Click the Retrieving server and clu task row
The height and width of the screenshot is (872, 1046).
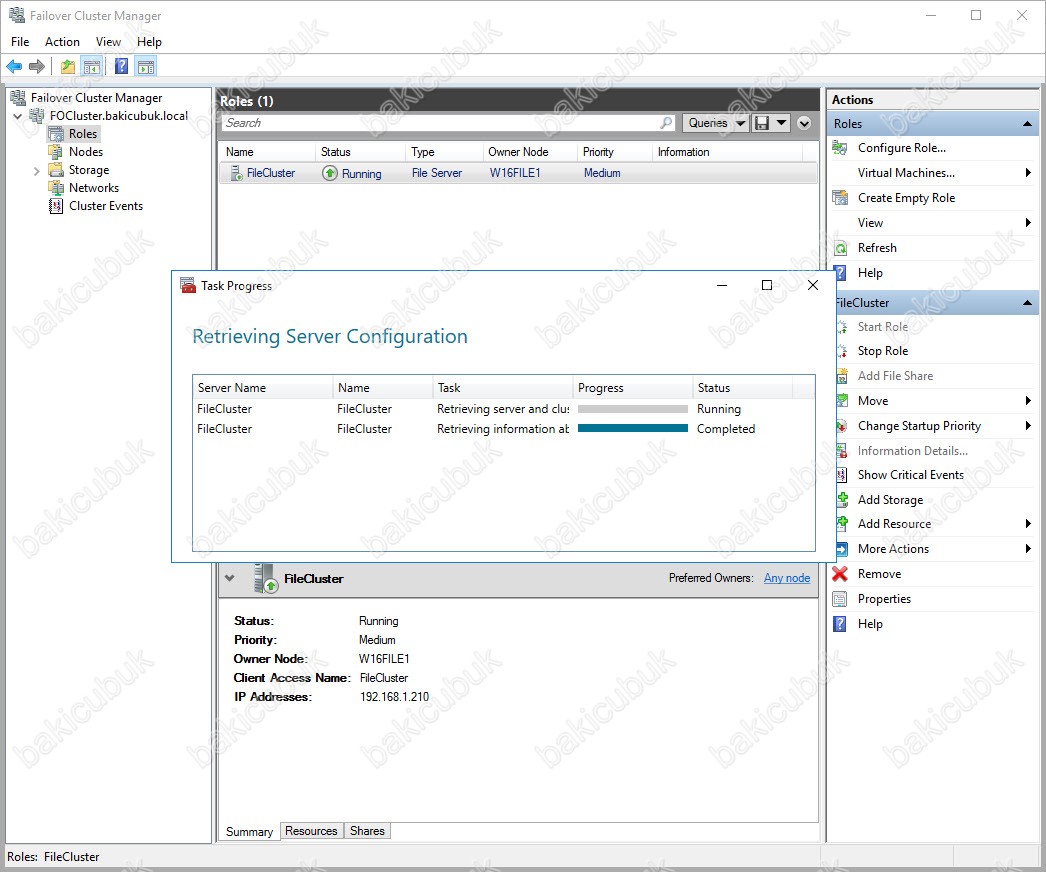click(503, 409)
